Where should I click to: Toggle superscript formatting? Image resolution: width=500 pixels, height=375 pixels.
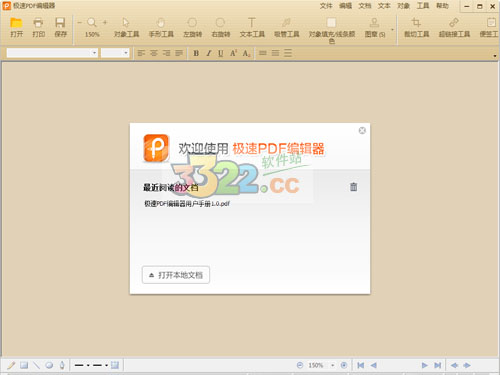click(233, 53)
